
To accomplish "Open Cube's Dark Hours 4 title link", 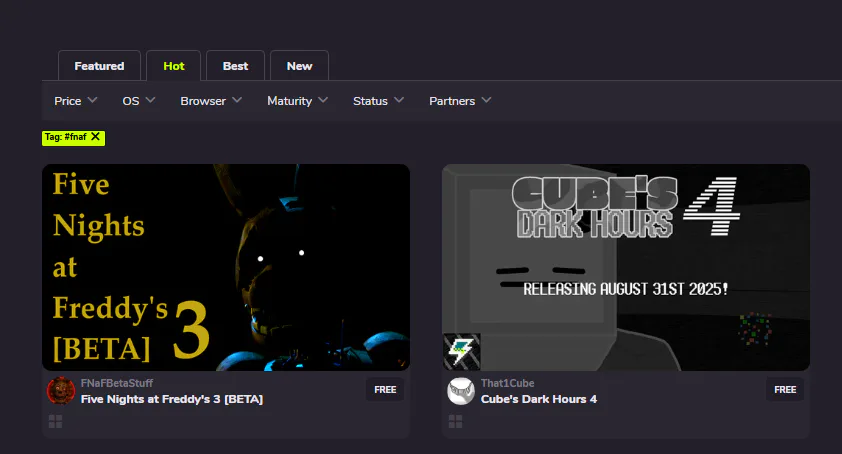I will pyautogui.click(x=539, y=399).
